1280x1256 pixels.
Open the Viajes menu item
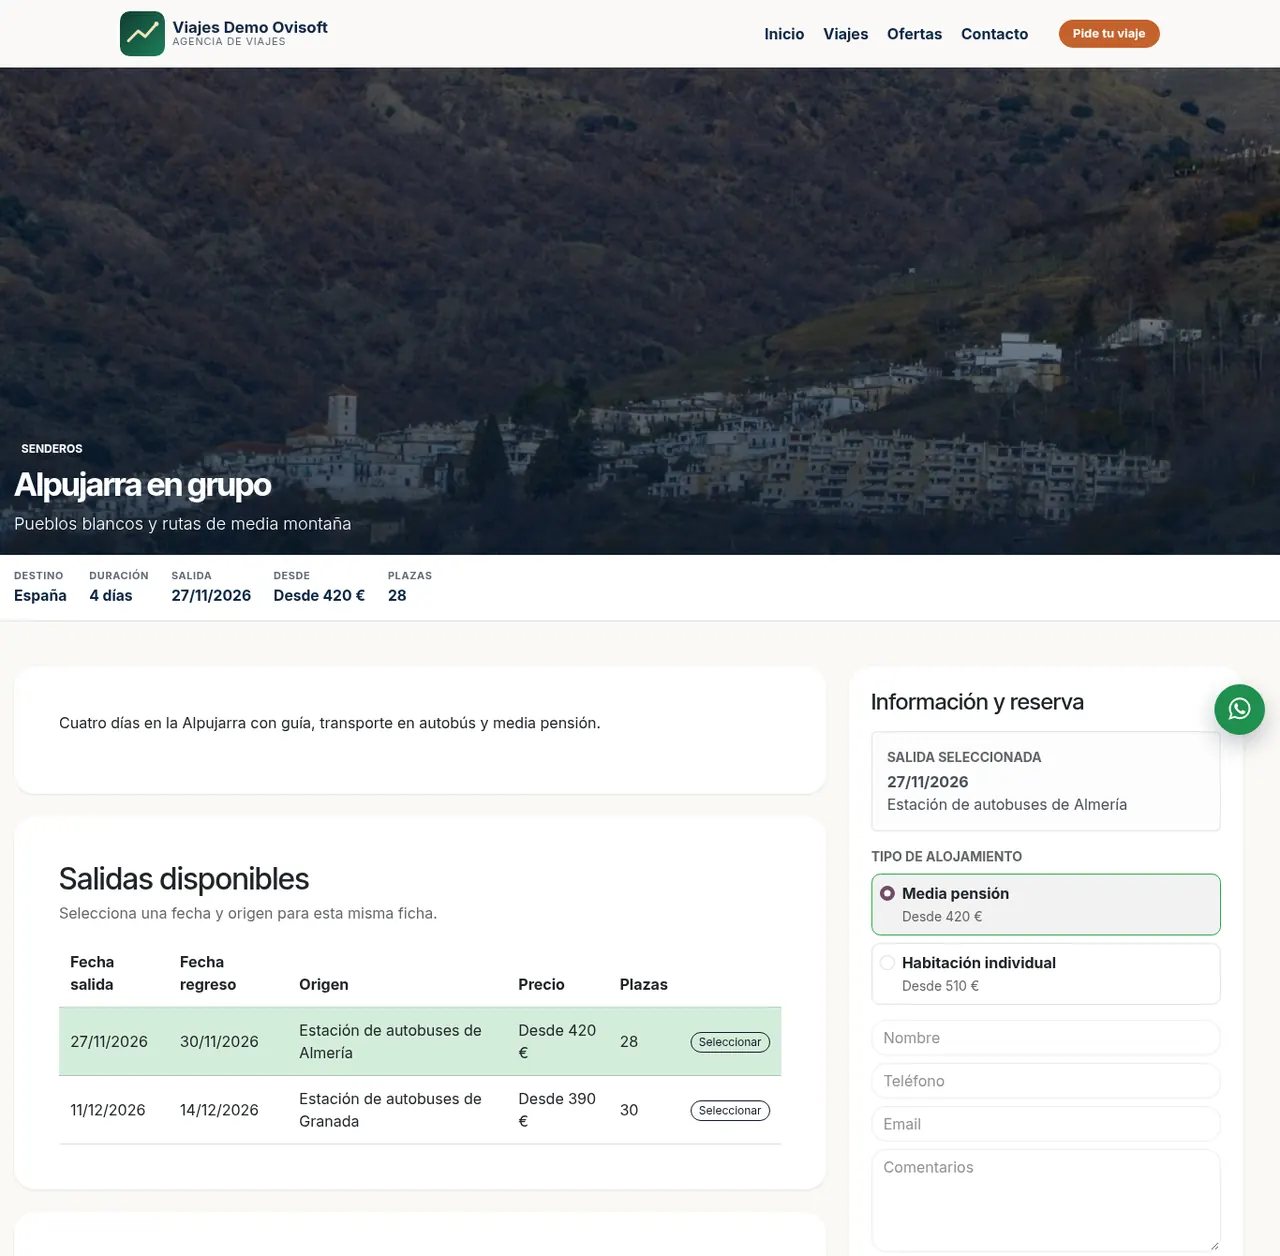pyautogui.click(x=846, y=34)
